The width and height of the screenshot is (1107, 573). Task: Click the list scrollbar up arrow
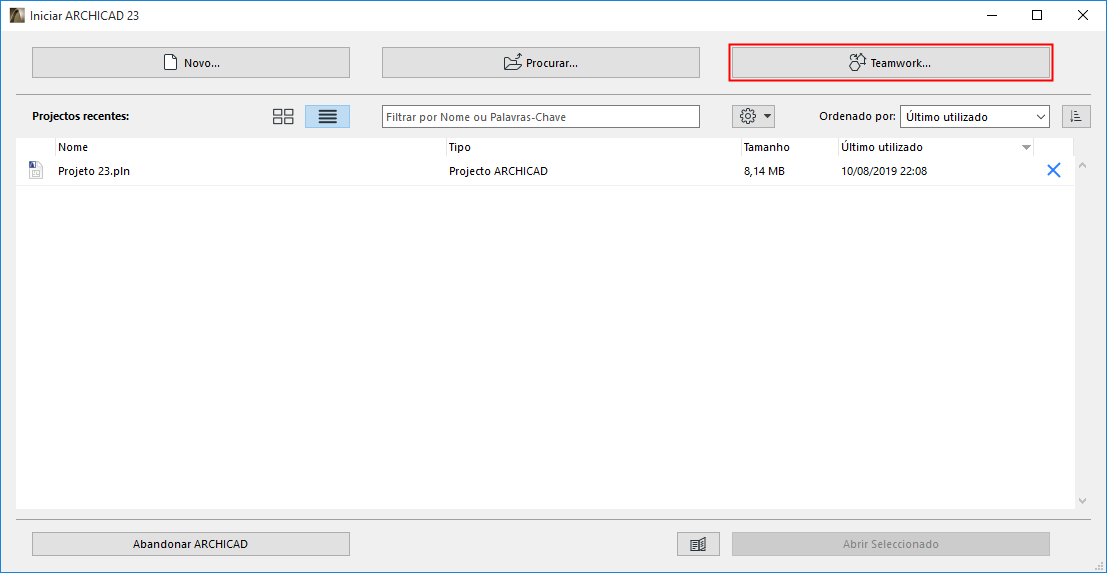(x=1083, y=166)
